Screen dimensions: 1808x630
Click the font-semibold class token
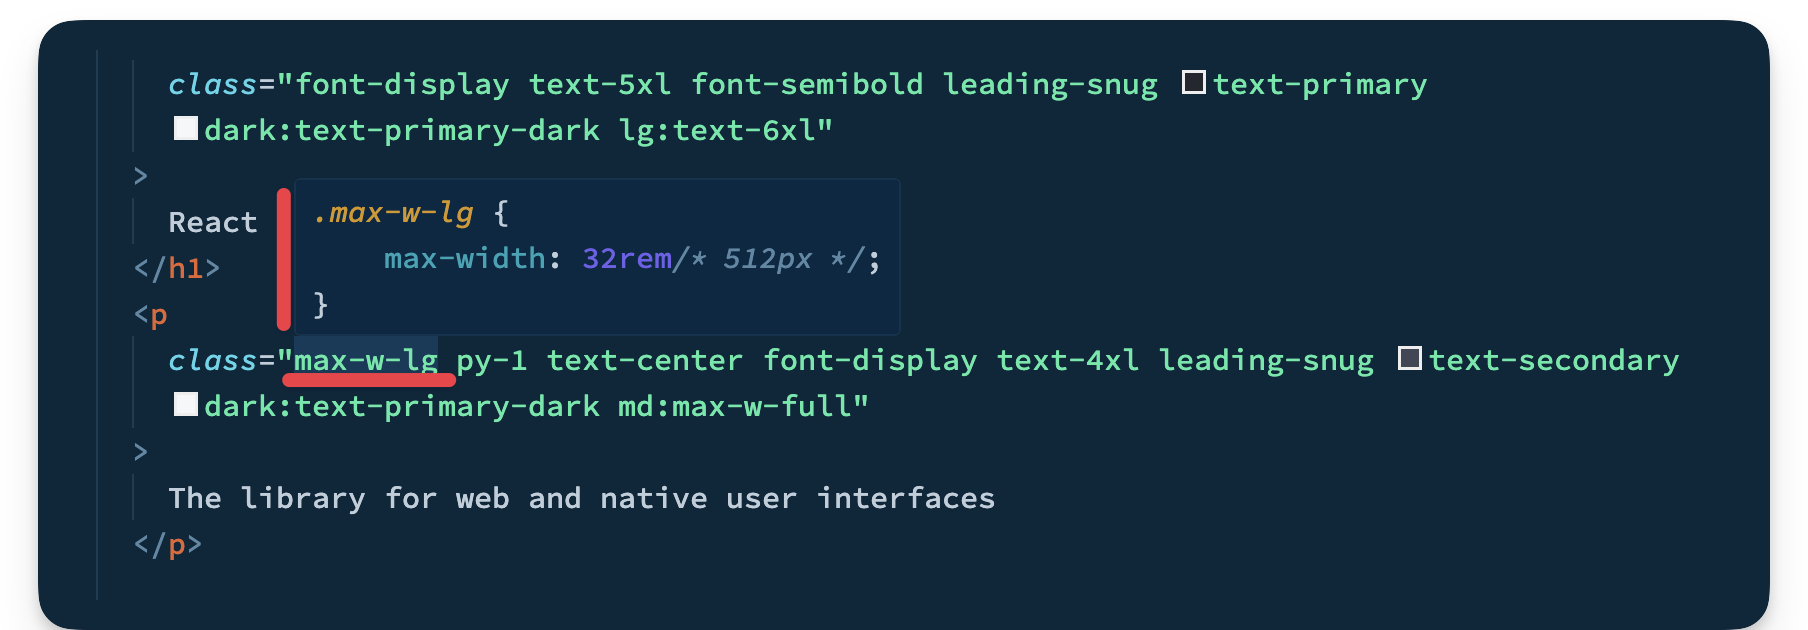[x=807, y=84]
